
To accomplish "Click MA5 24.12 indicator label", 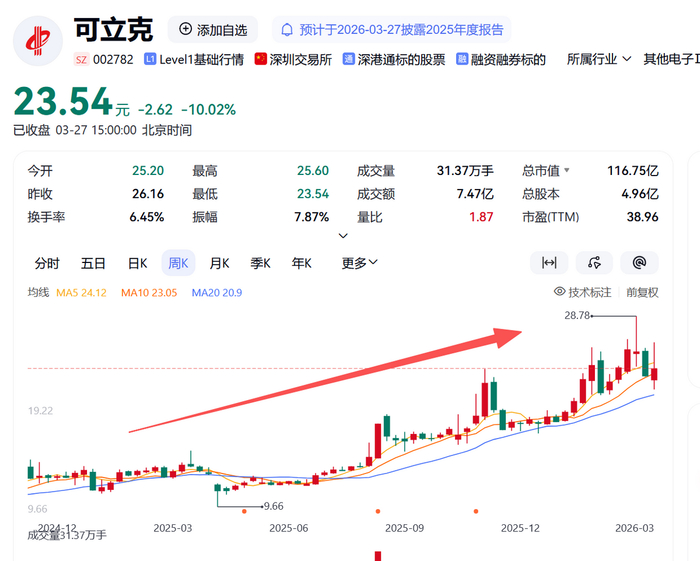I will 81,293.
